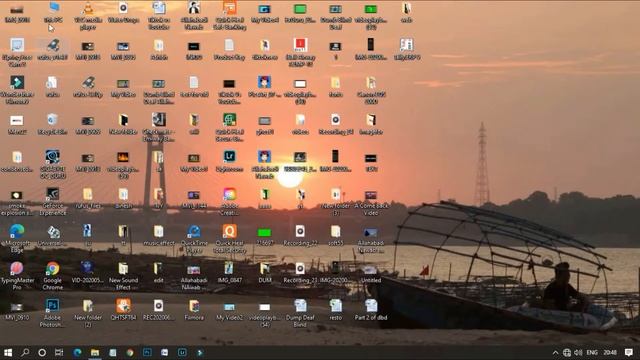Select the rufus_files folder
This screenshot has height=360, width=640.
point(88,198)
